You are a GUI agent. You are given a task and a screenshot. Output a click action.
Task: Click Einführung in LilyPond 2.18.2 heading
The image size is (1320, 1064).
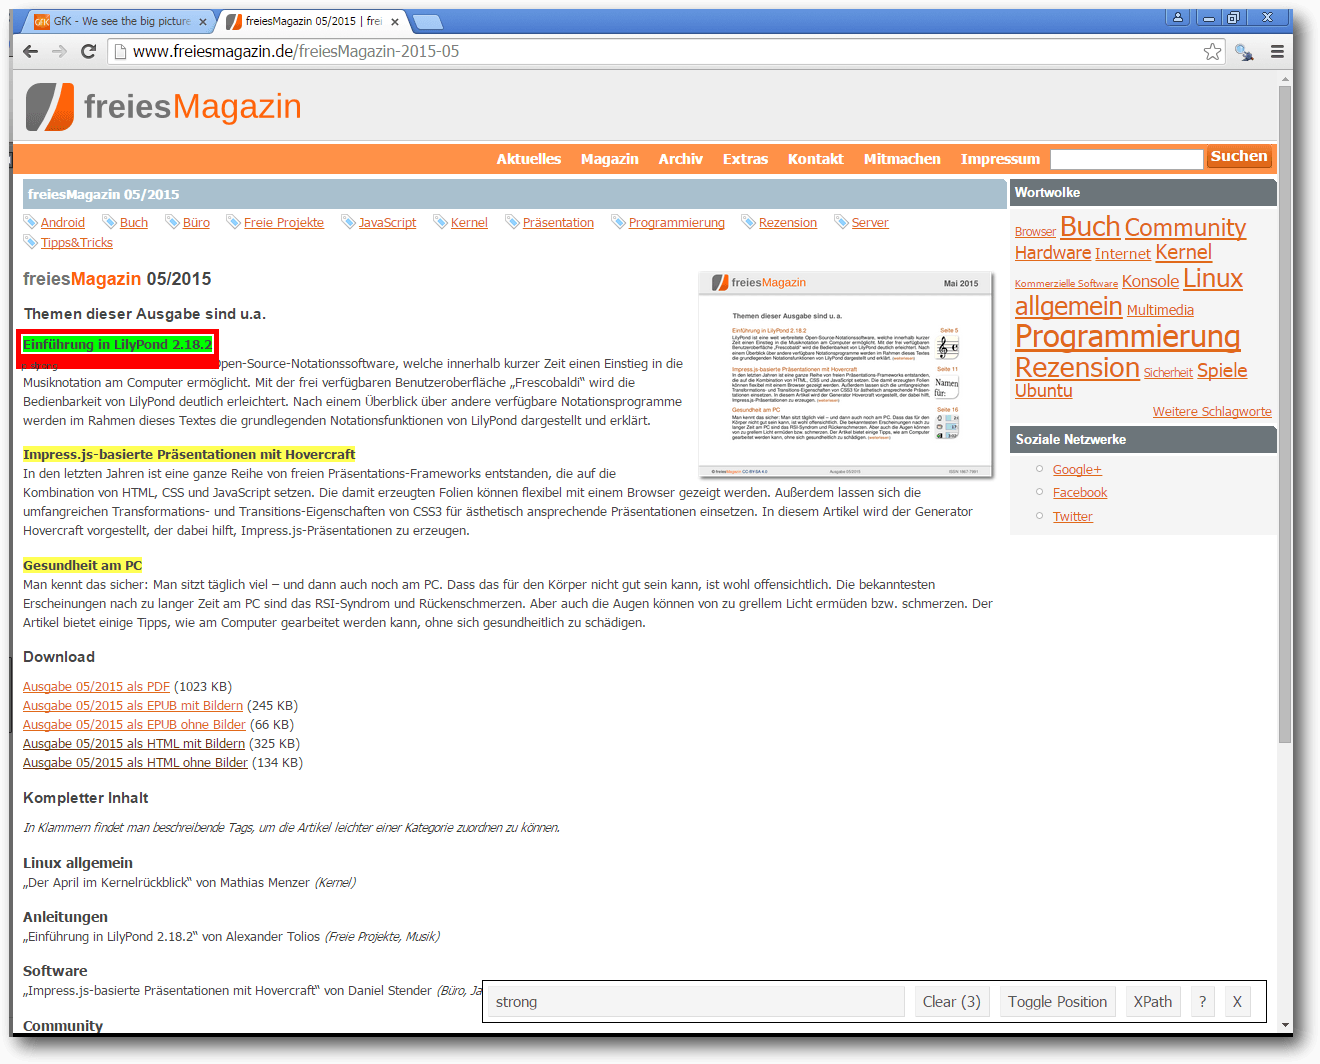[118, 344]
